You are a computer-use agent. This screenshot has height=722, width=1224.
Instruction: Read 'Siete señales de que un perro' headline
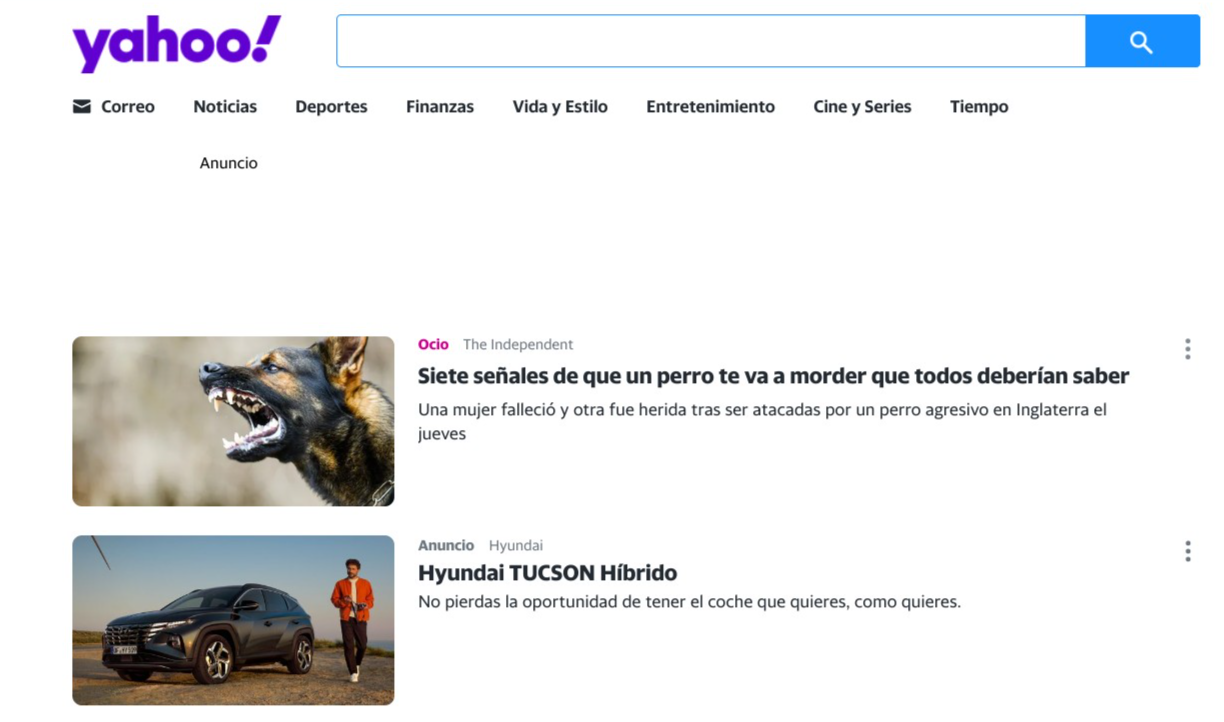(773, 376)
